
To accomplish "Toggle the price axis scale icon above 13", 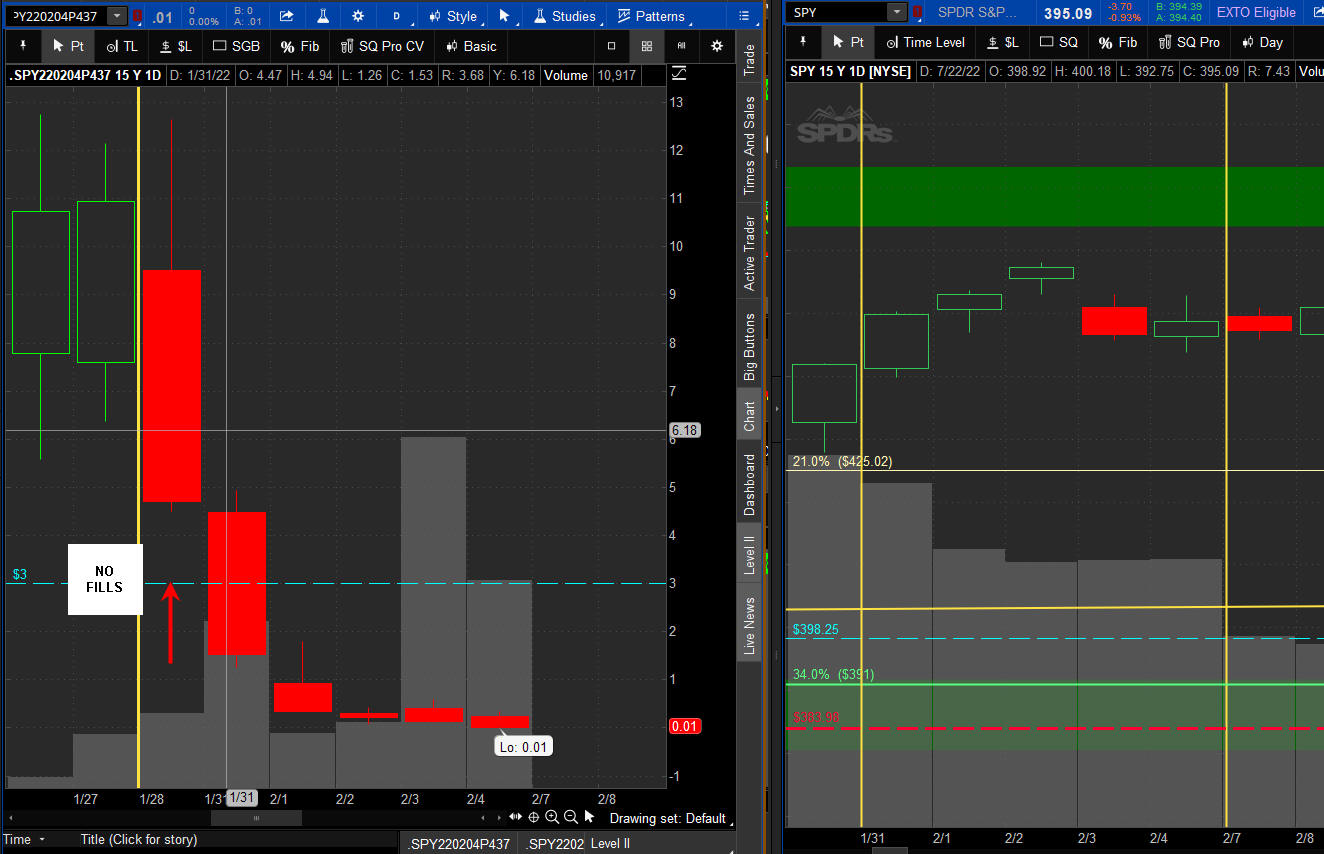I will pyautogui.click(x=679, y=73).
